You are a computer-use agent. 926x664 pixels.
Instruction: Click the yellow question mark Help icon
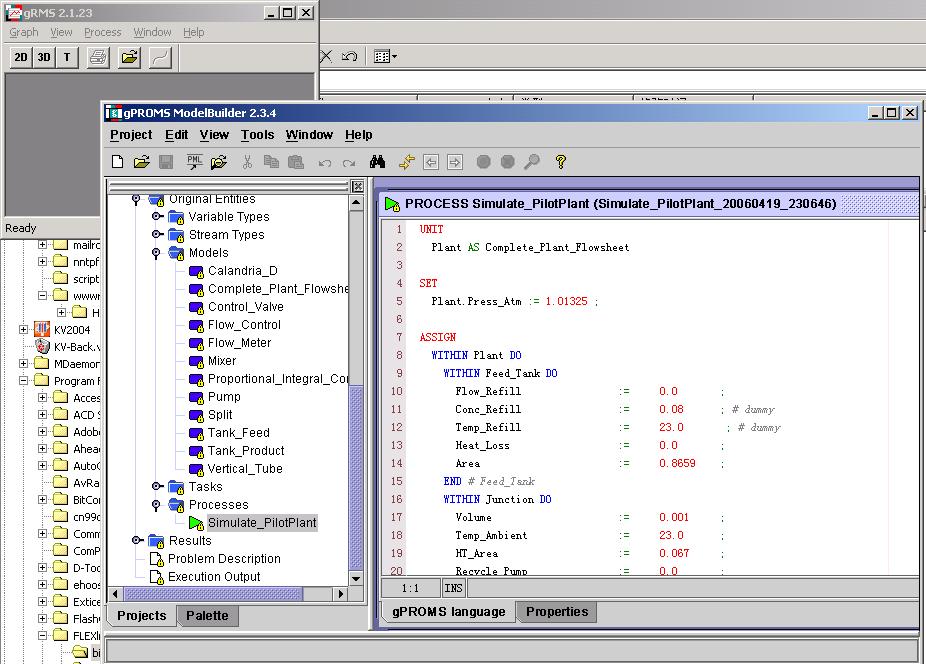click(561, 162)
